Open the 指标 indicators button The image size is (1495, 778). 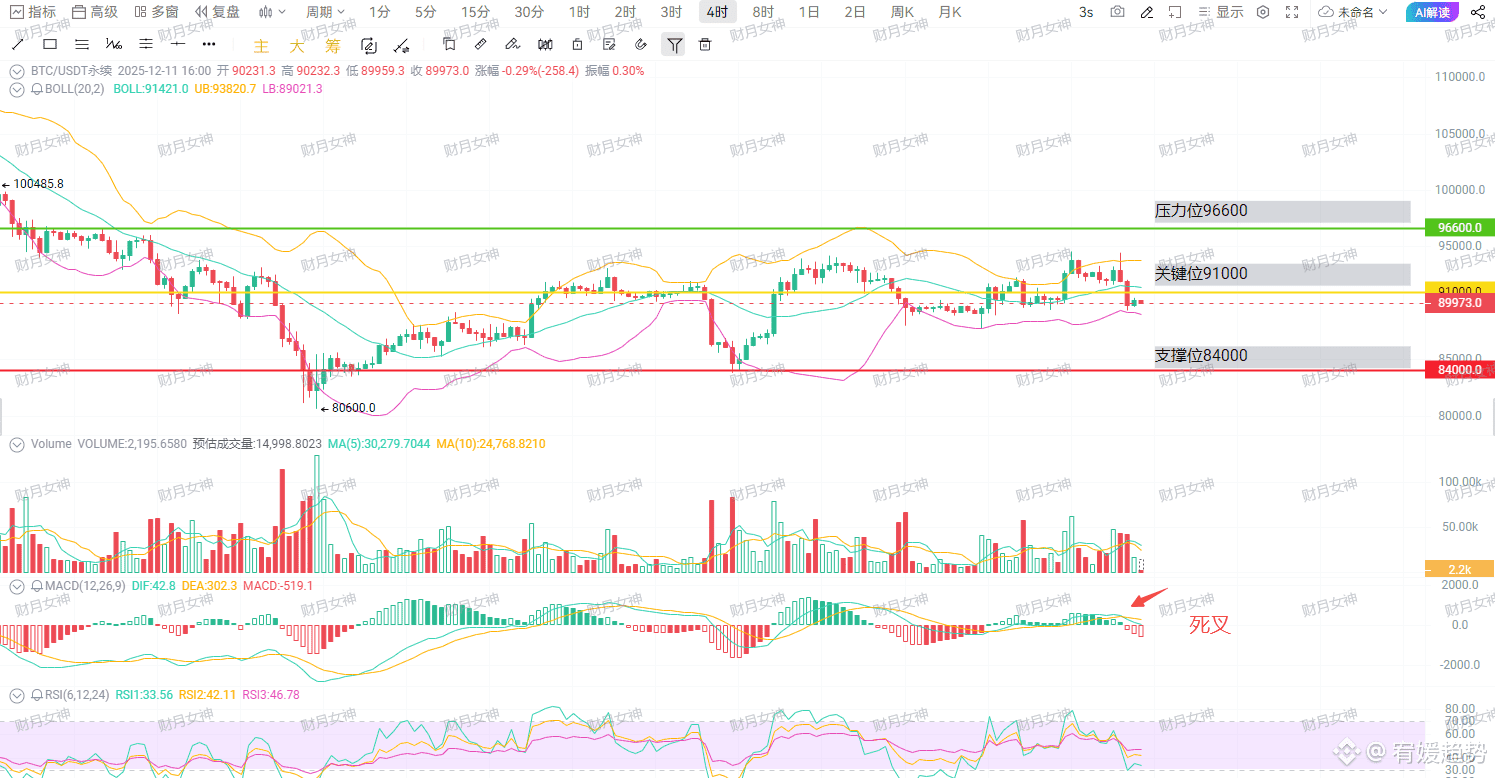click(33, 12)
